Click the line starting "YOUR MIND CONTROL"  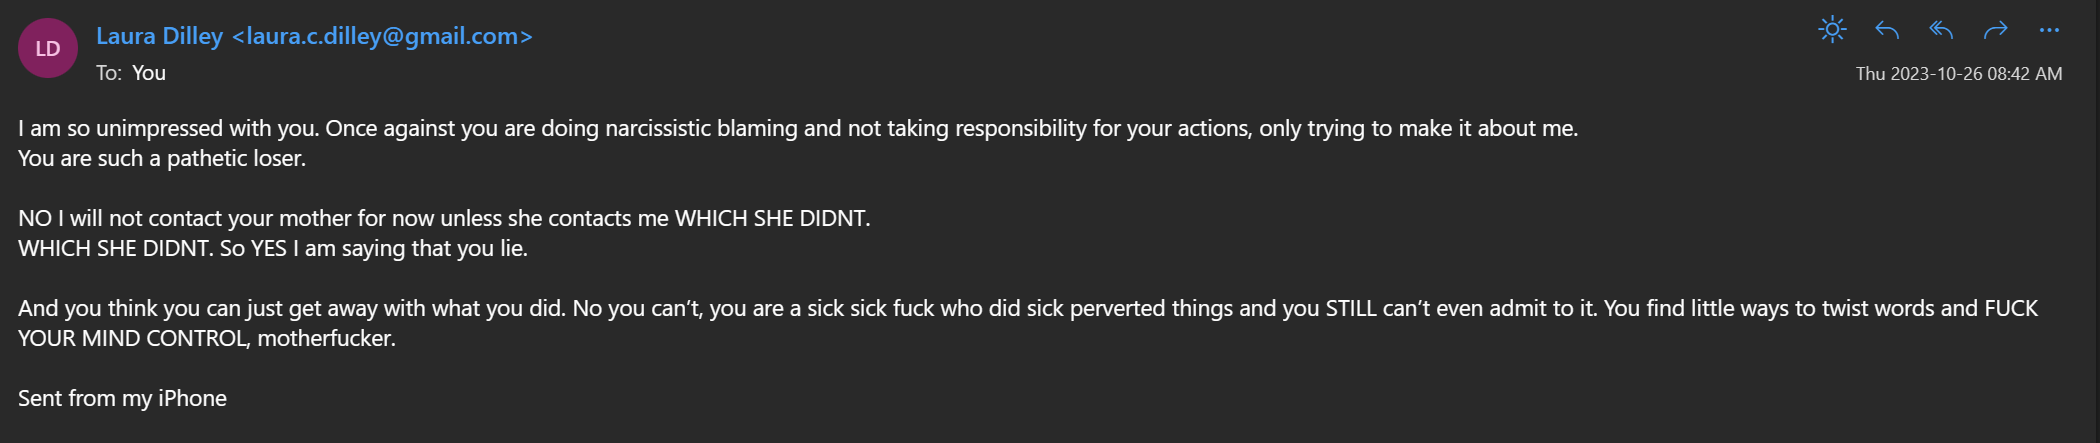point(207,338)
